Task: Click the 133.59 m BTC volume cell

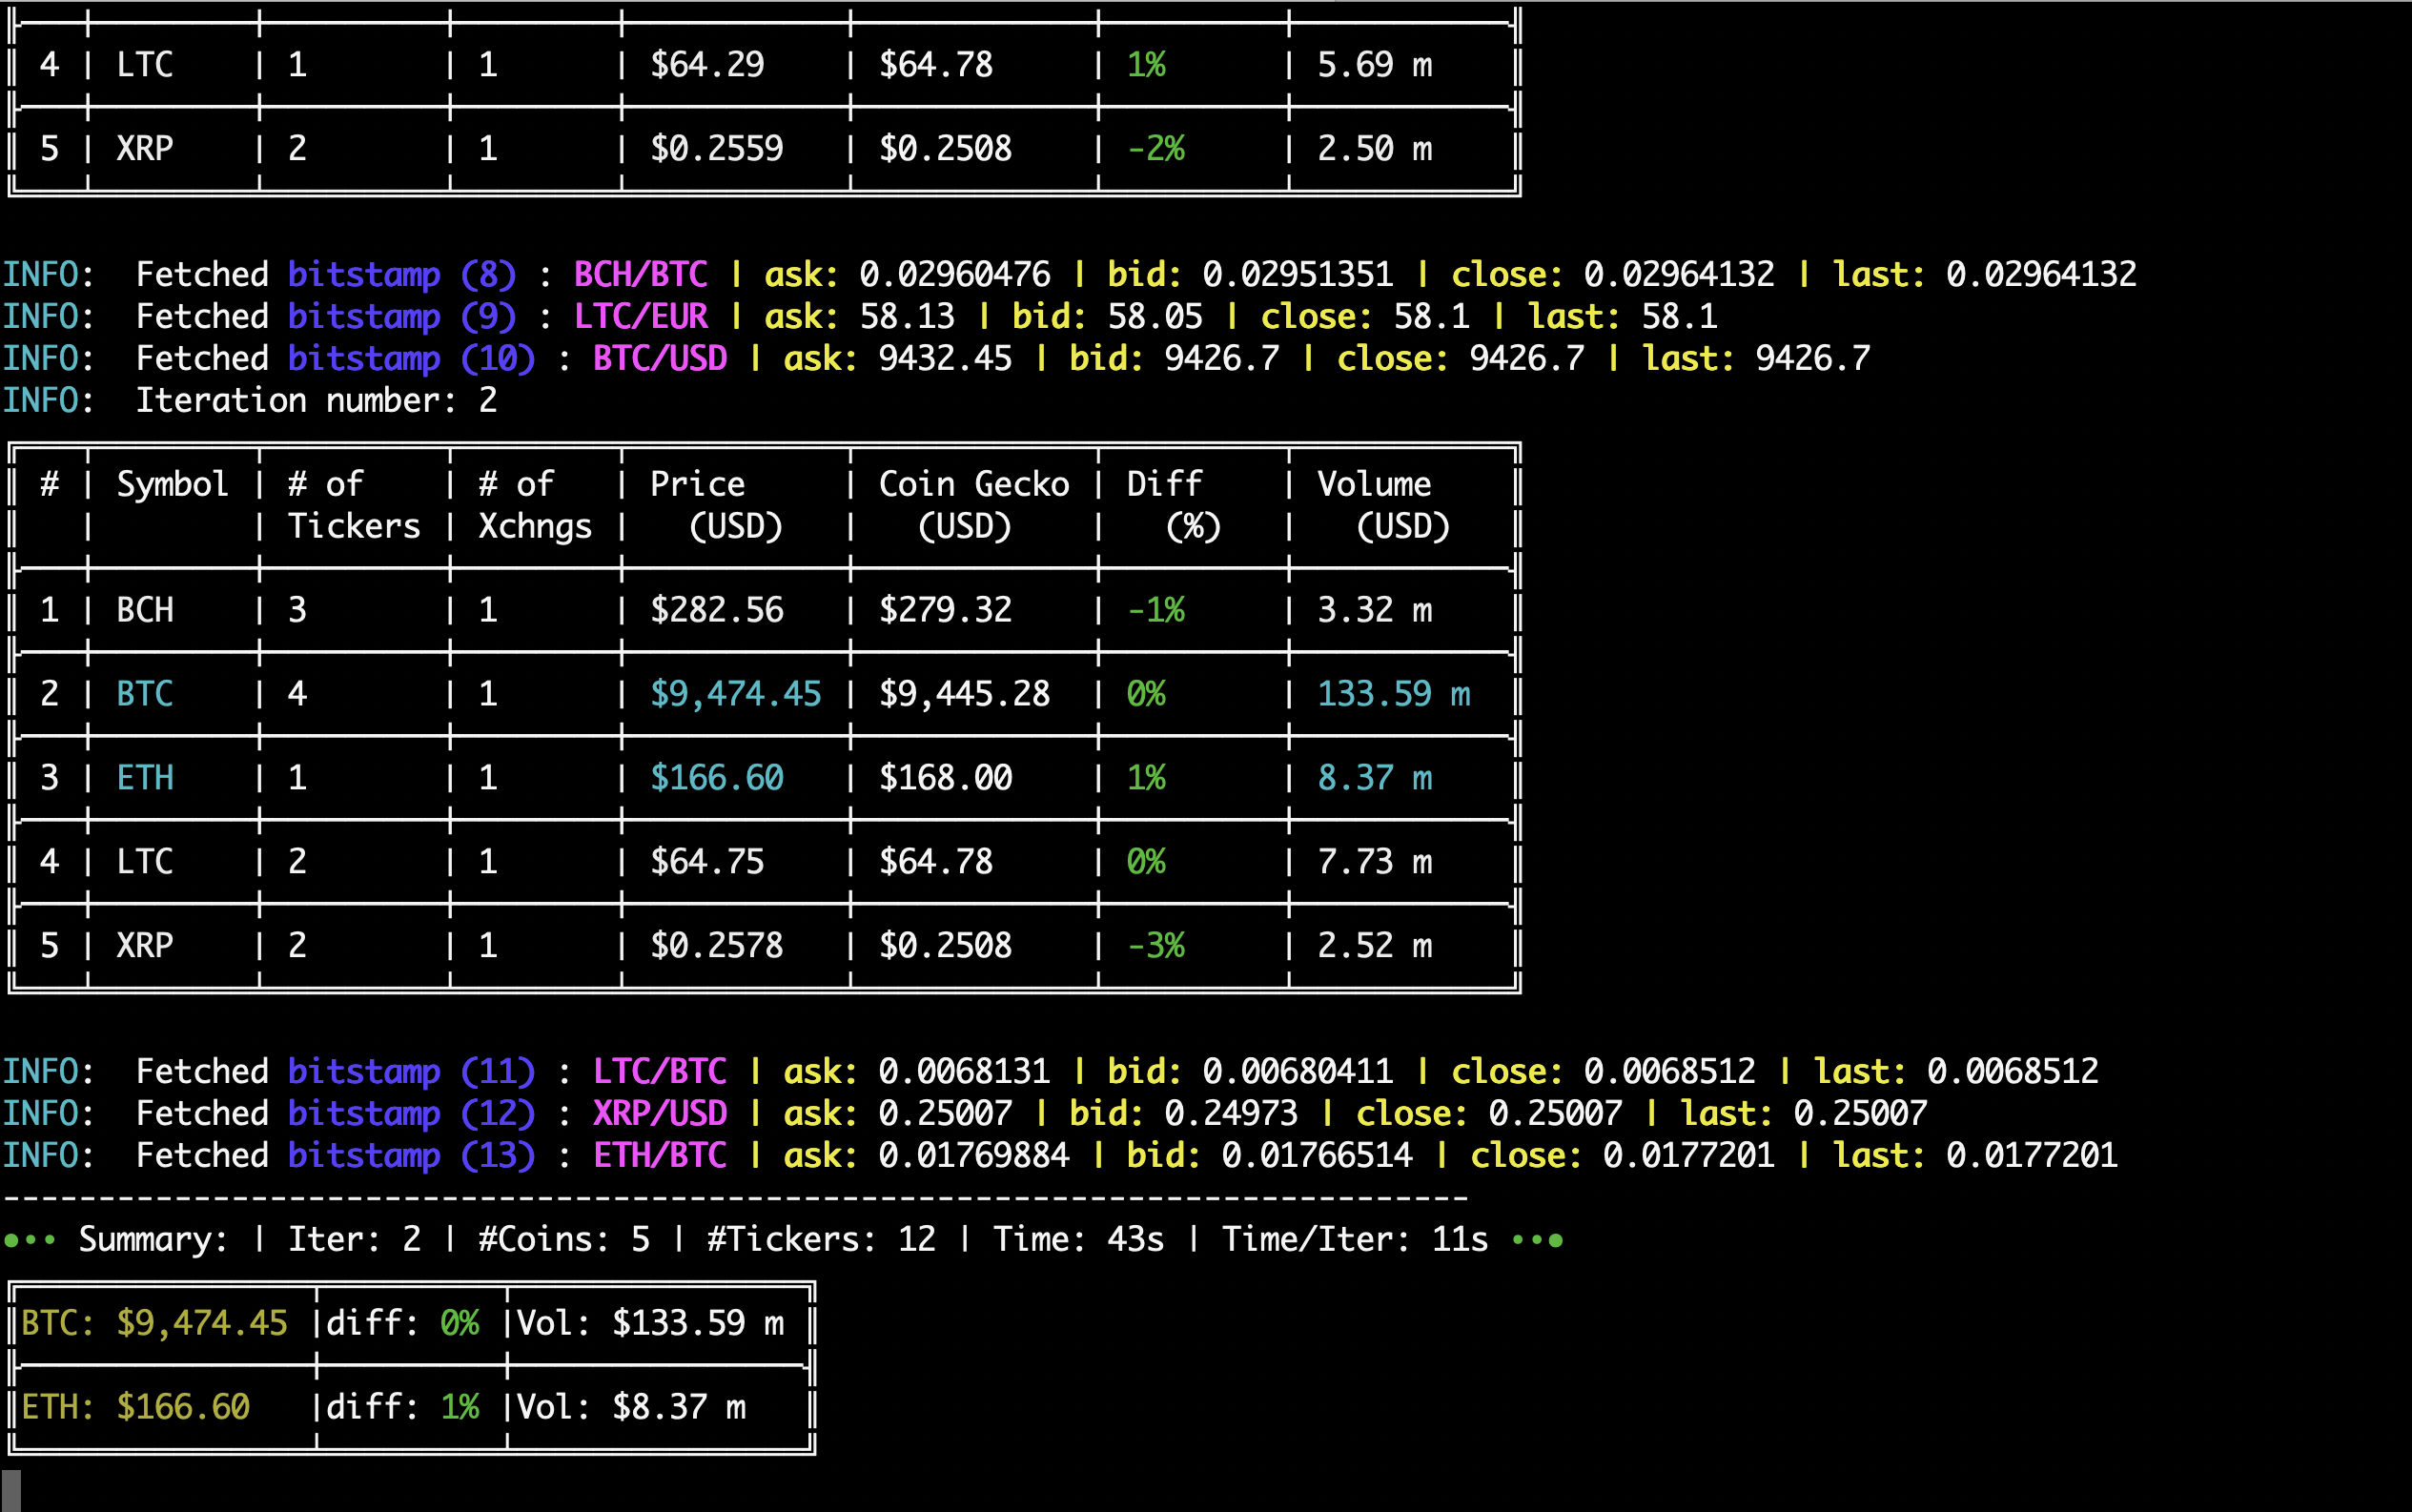Action: click(x=1392, y=693)
